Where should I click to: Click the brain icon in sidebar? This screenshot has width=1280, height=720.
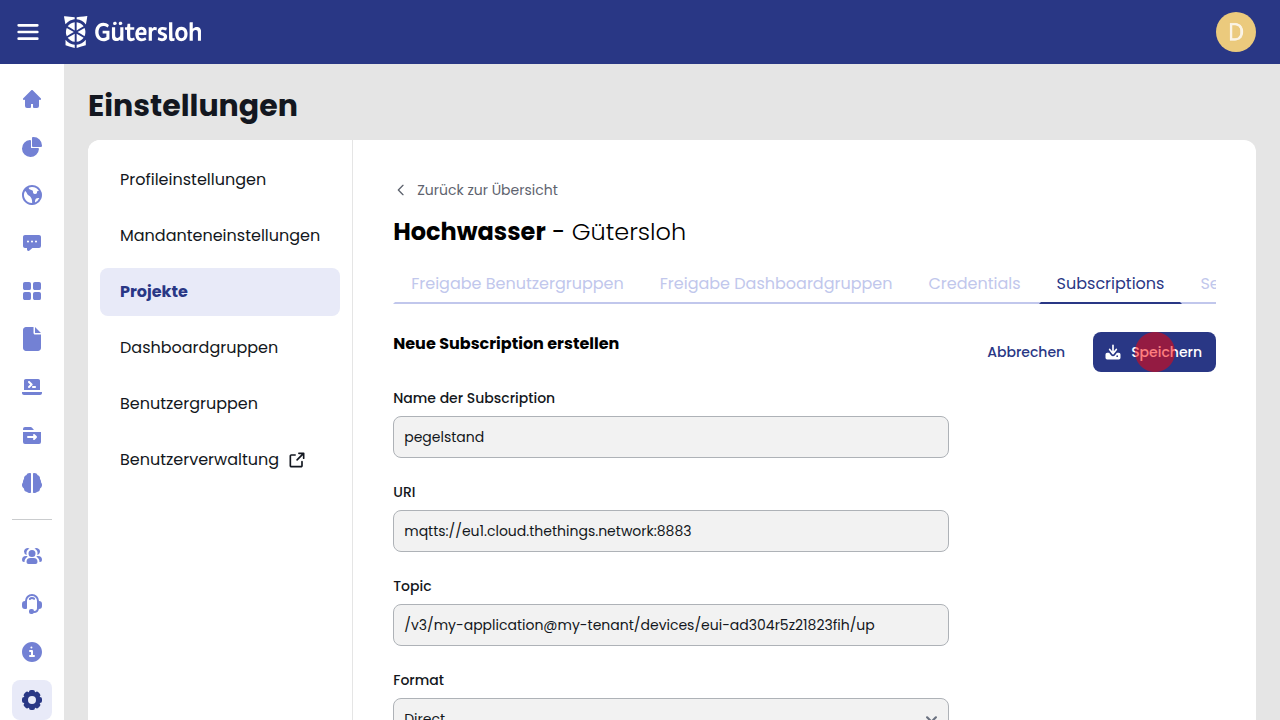click(32, 483)
